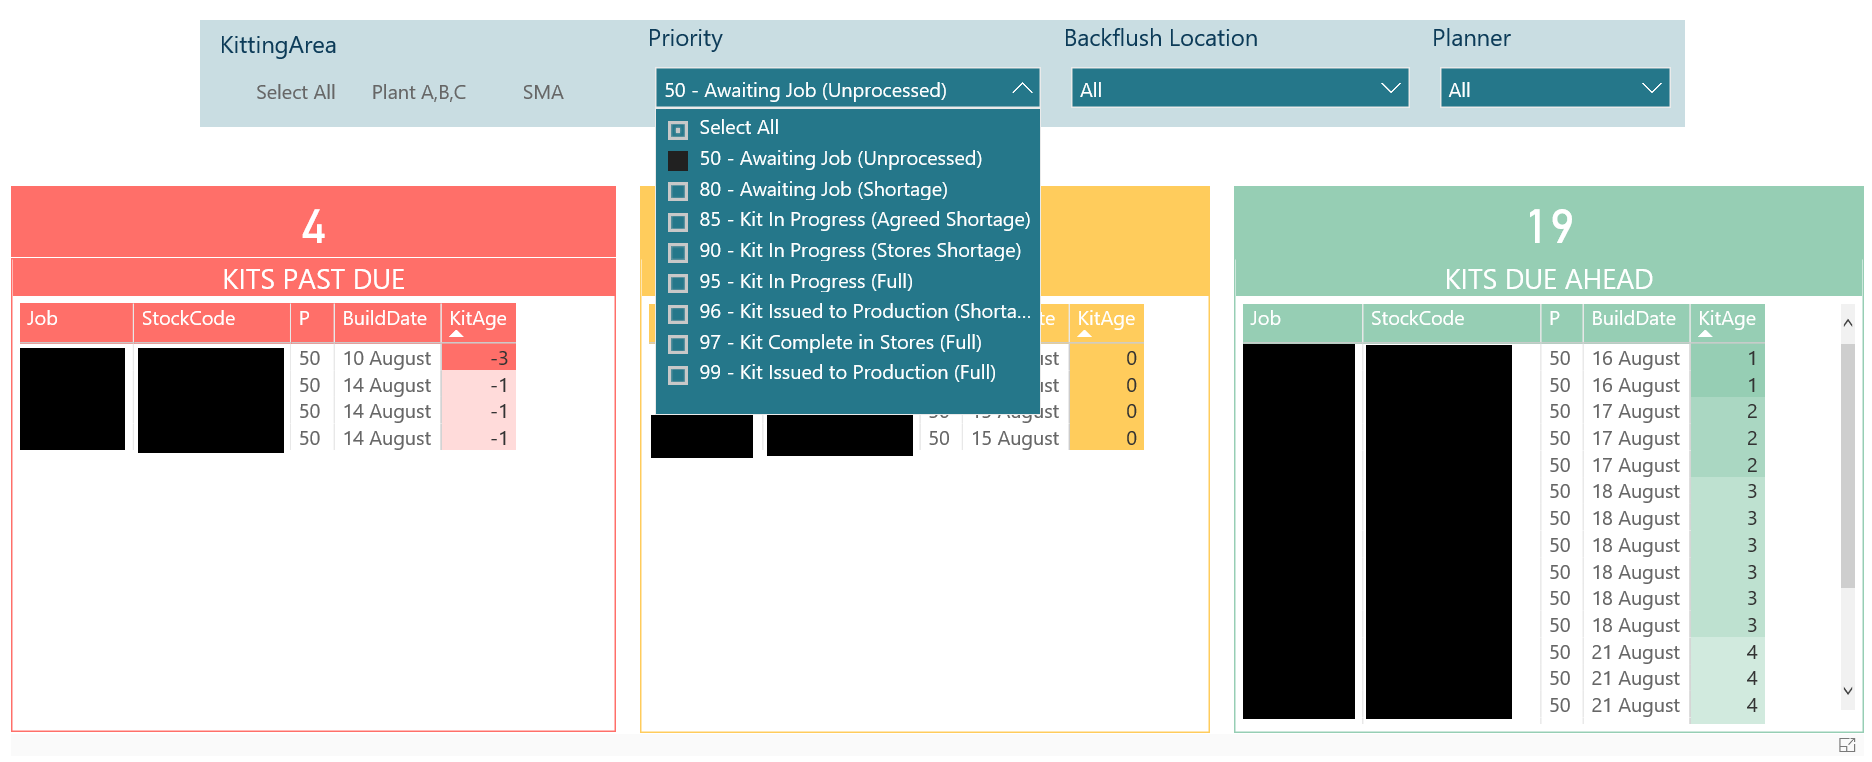Image resolution: width=1872 pixels, height=762 pixels.
Task: Sort Kits Past Due by BuildDate column
Action: [387, 322]
